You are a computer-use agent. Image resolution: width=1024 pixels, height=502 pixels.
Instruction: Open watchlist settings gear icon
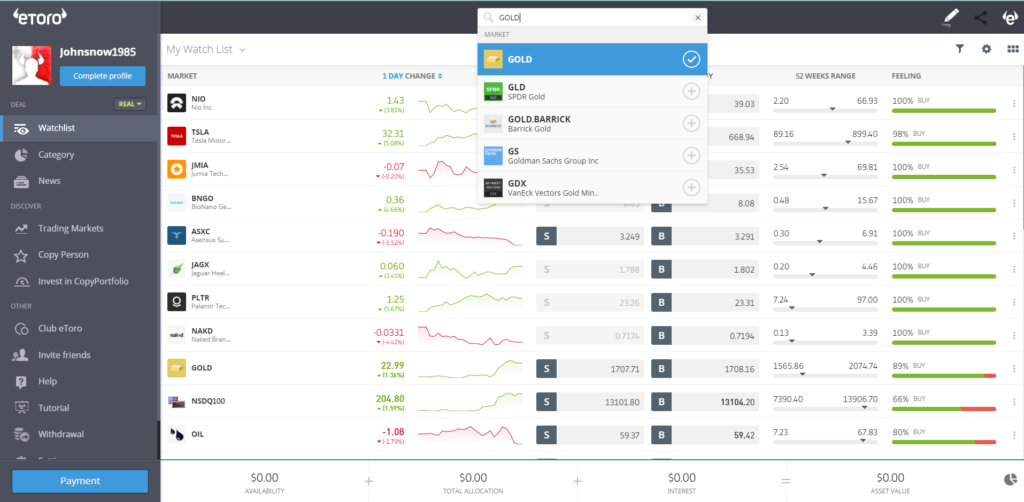tap(986, 49)
